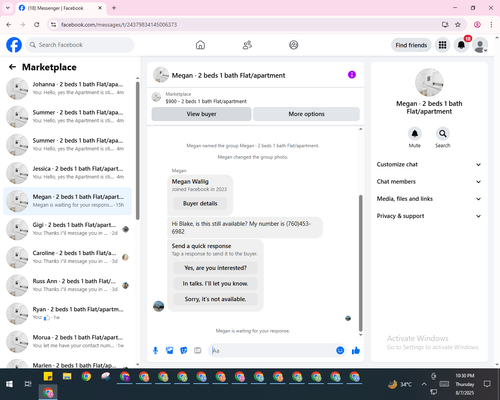Select the Messenger Facebook browser tab

pyautogui.click(x=60, y=8)
